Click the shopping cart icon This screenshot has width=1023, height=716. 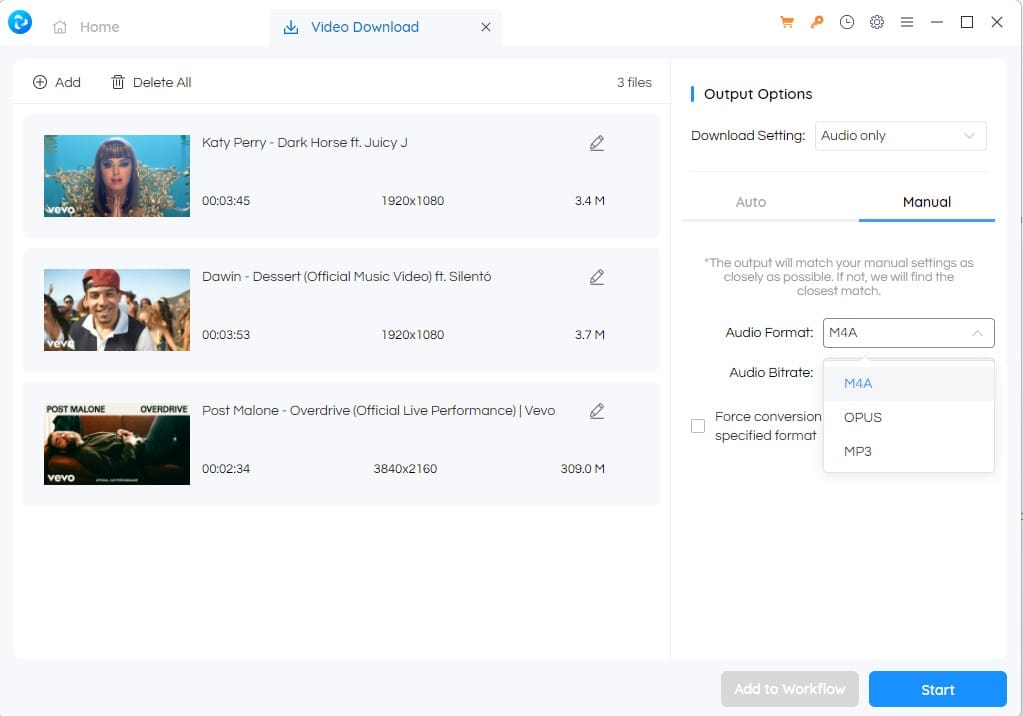(x=787, y=23)
